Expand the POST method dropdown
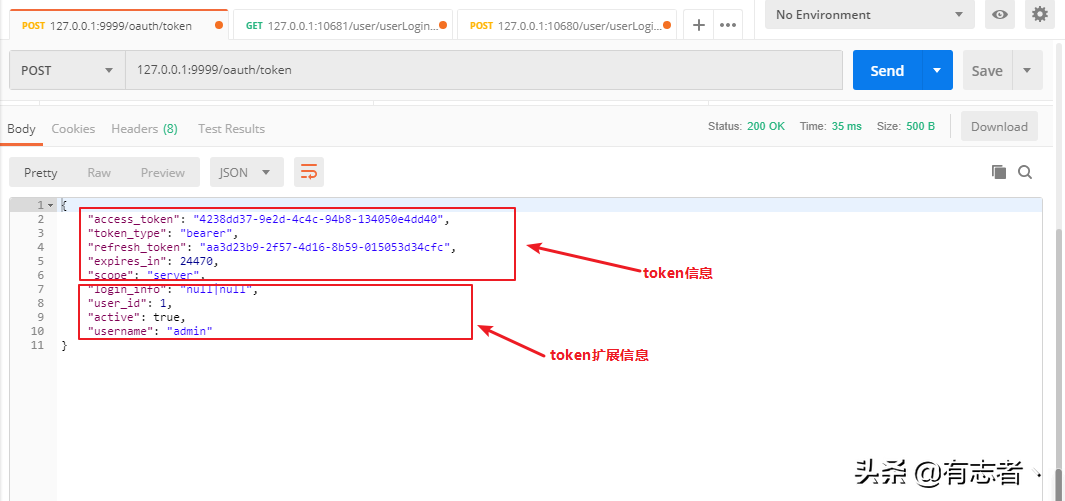Viewport: 1065px width, 501px height. [x=67, y=71]
